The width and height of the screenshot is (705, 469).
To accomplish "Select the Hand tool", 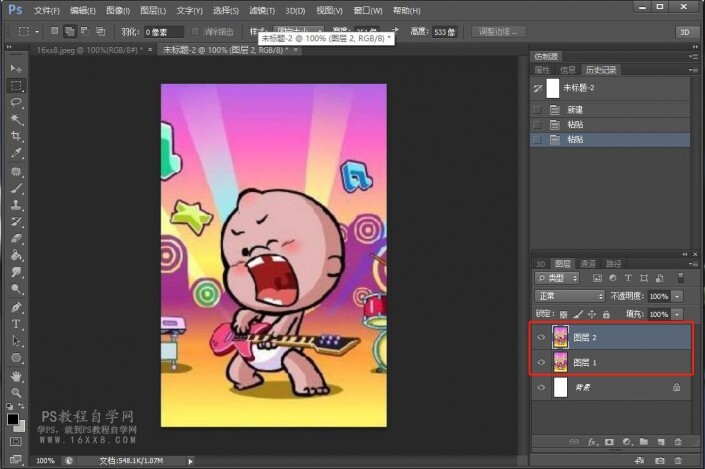I will [x=17, y=375].
